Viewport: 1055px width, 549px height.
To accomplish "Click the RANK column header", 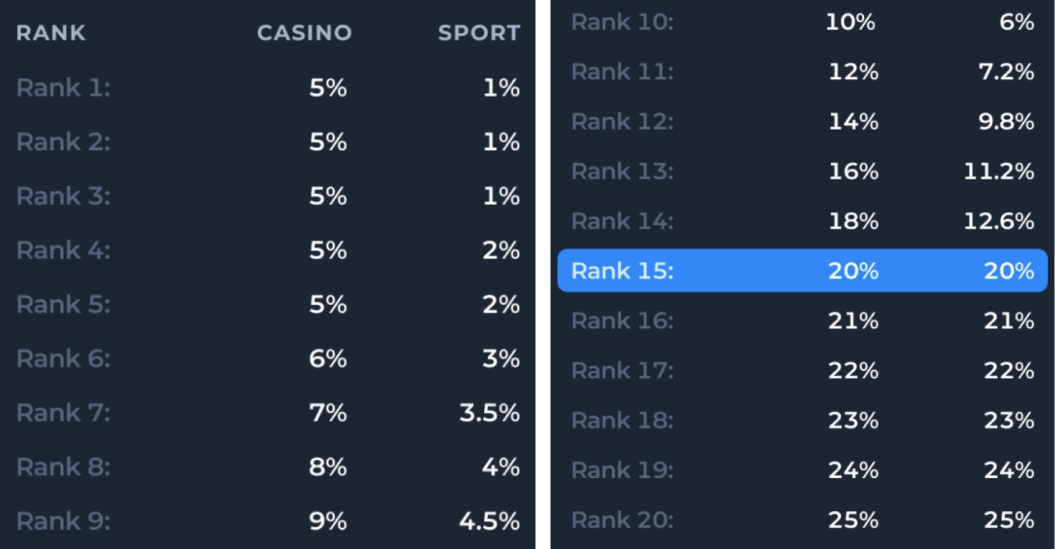I will point(51,33).
